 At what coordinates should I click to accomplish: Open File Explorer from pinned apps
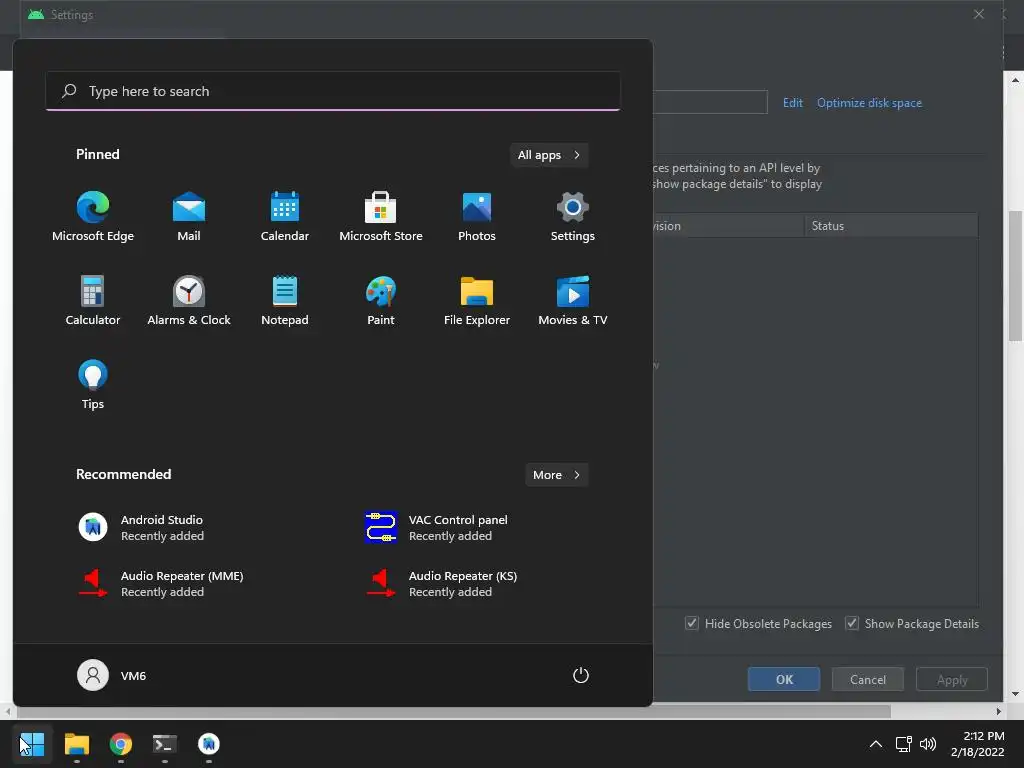[x=477, y=300]
